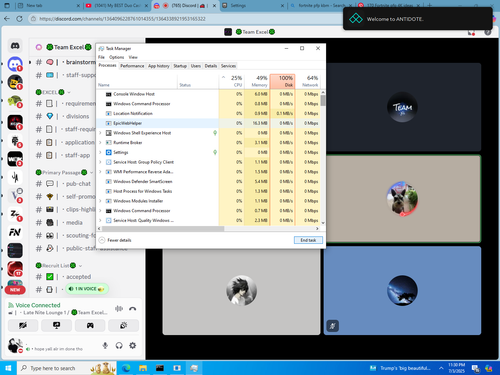Open Team Excel server header menu
500x375 pixels.
(69, 47)
